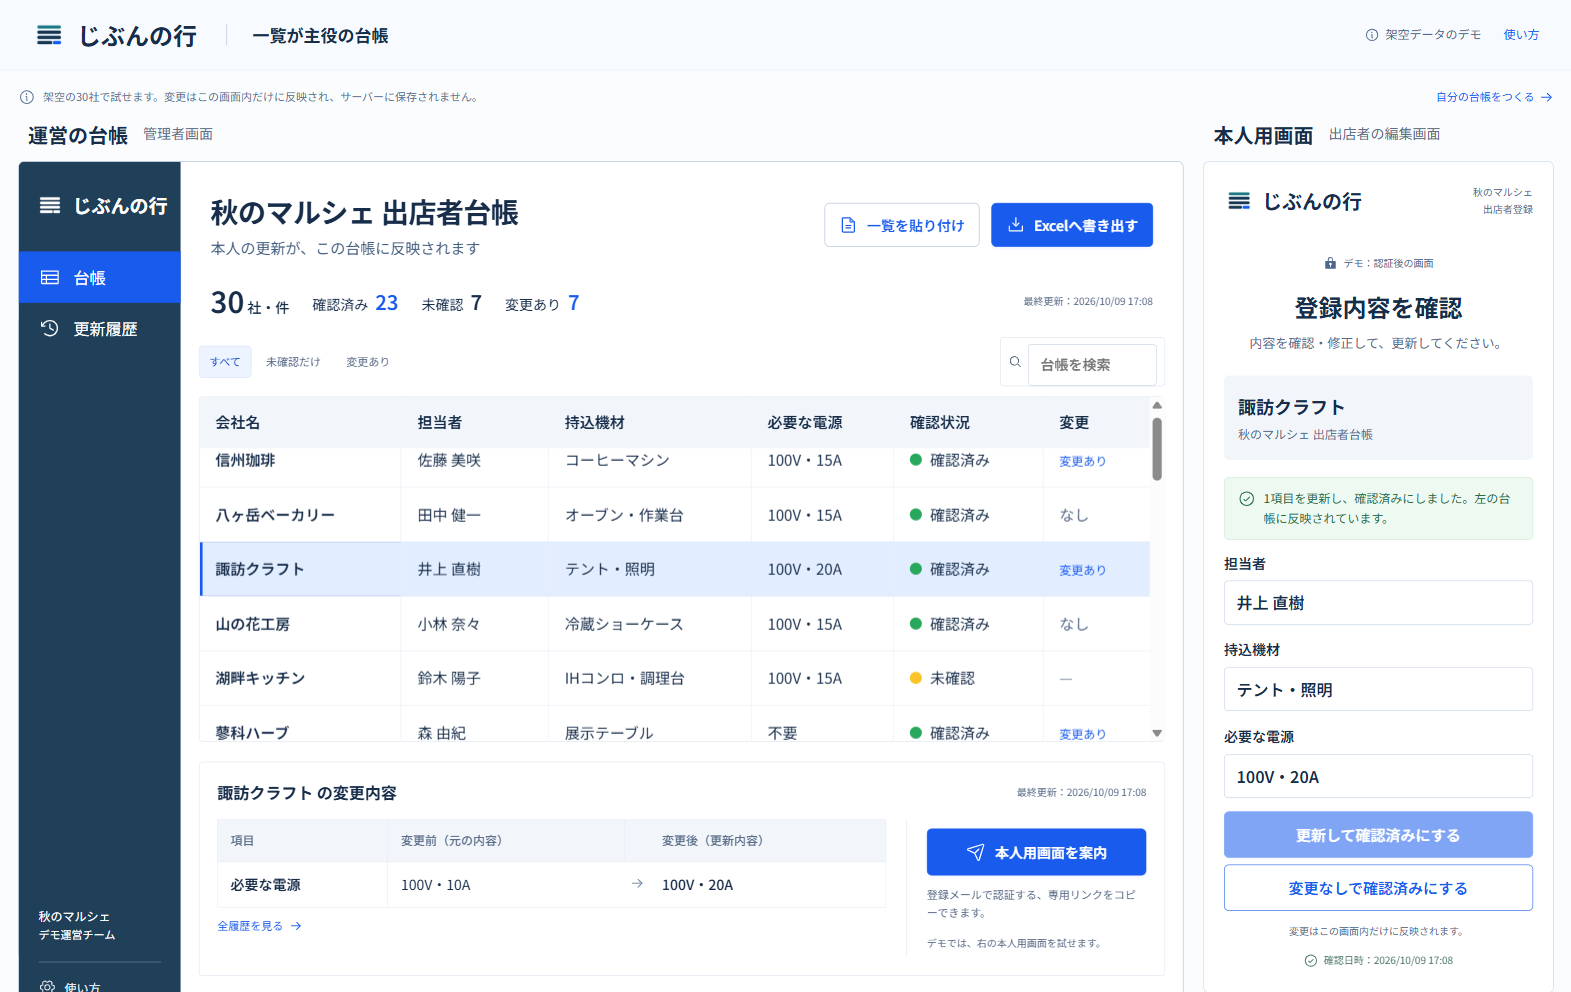Screen dimensions: 1571x992
Task: Switch to 未確認だけ filter tab
Action: pyautogui.click(x=293, y=362)
